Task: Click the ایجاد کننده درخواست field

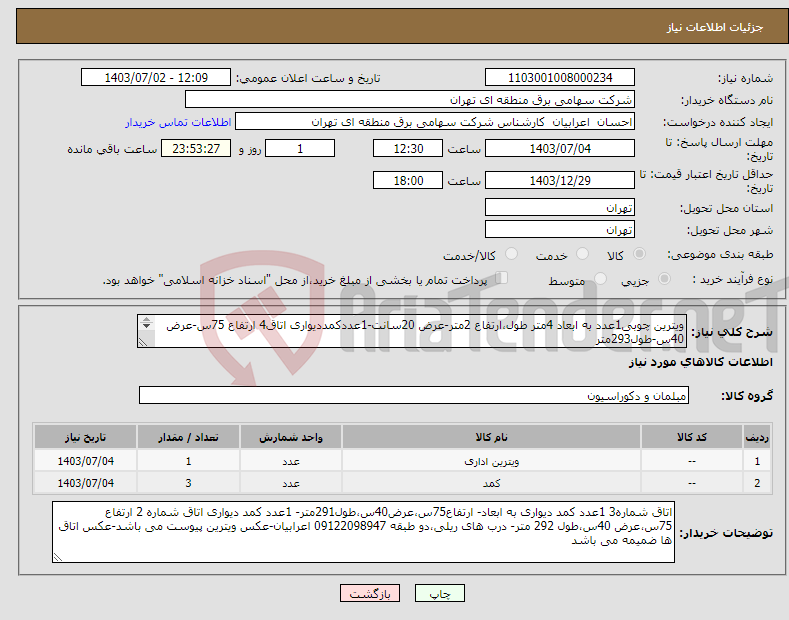Action: coord(435,122)
